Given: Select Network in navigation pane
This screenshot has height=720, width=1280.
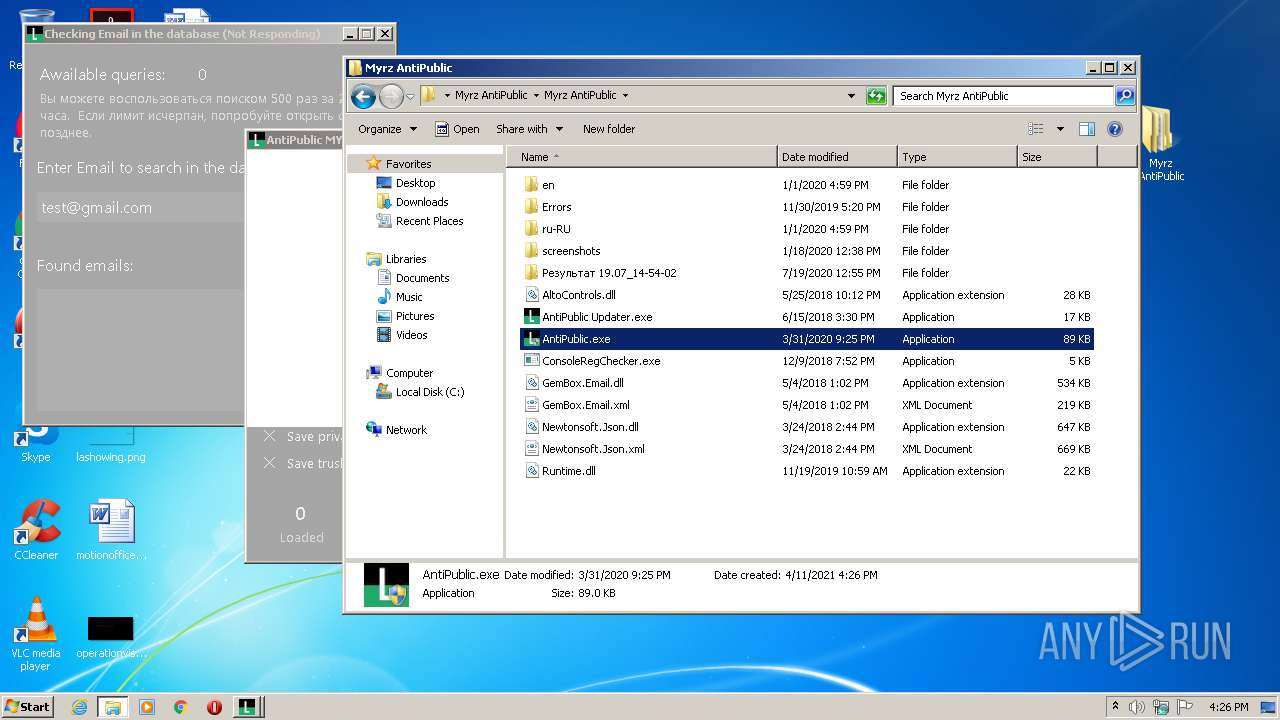Looking at the screenshot, I should coord(406,430).
